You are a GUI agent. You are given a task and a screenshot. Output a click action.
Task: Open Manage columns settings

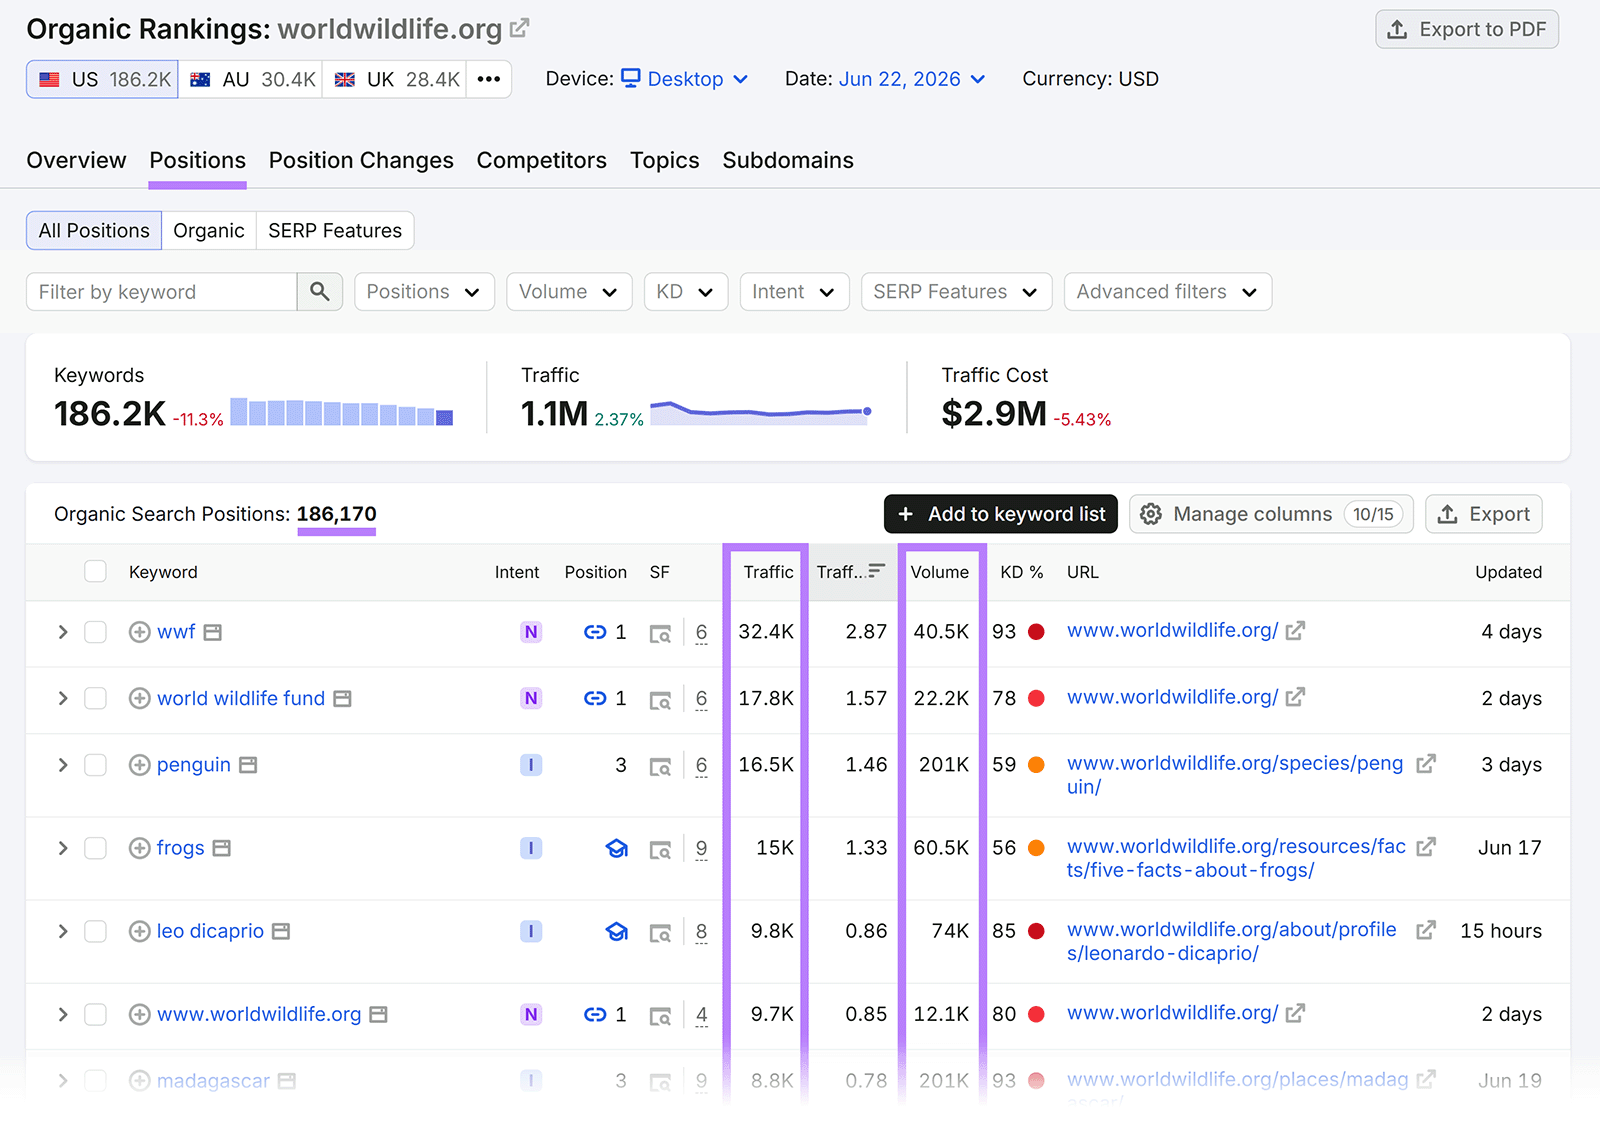1271,514
